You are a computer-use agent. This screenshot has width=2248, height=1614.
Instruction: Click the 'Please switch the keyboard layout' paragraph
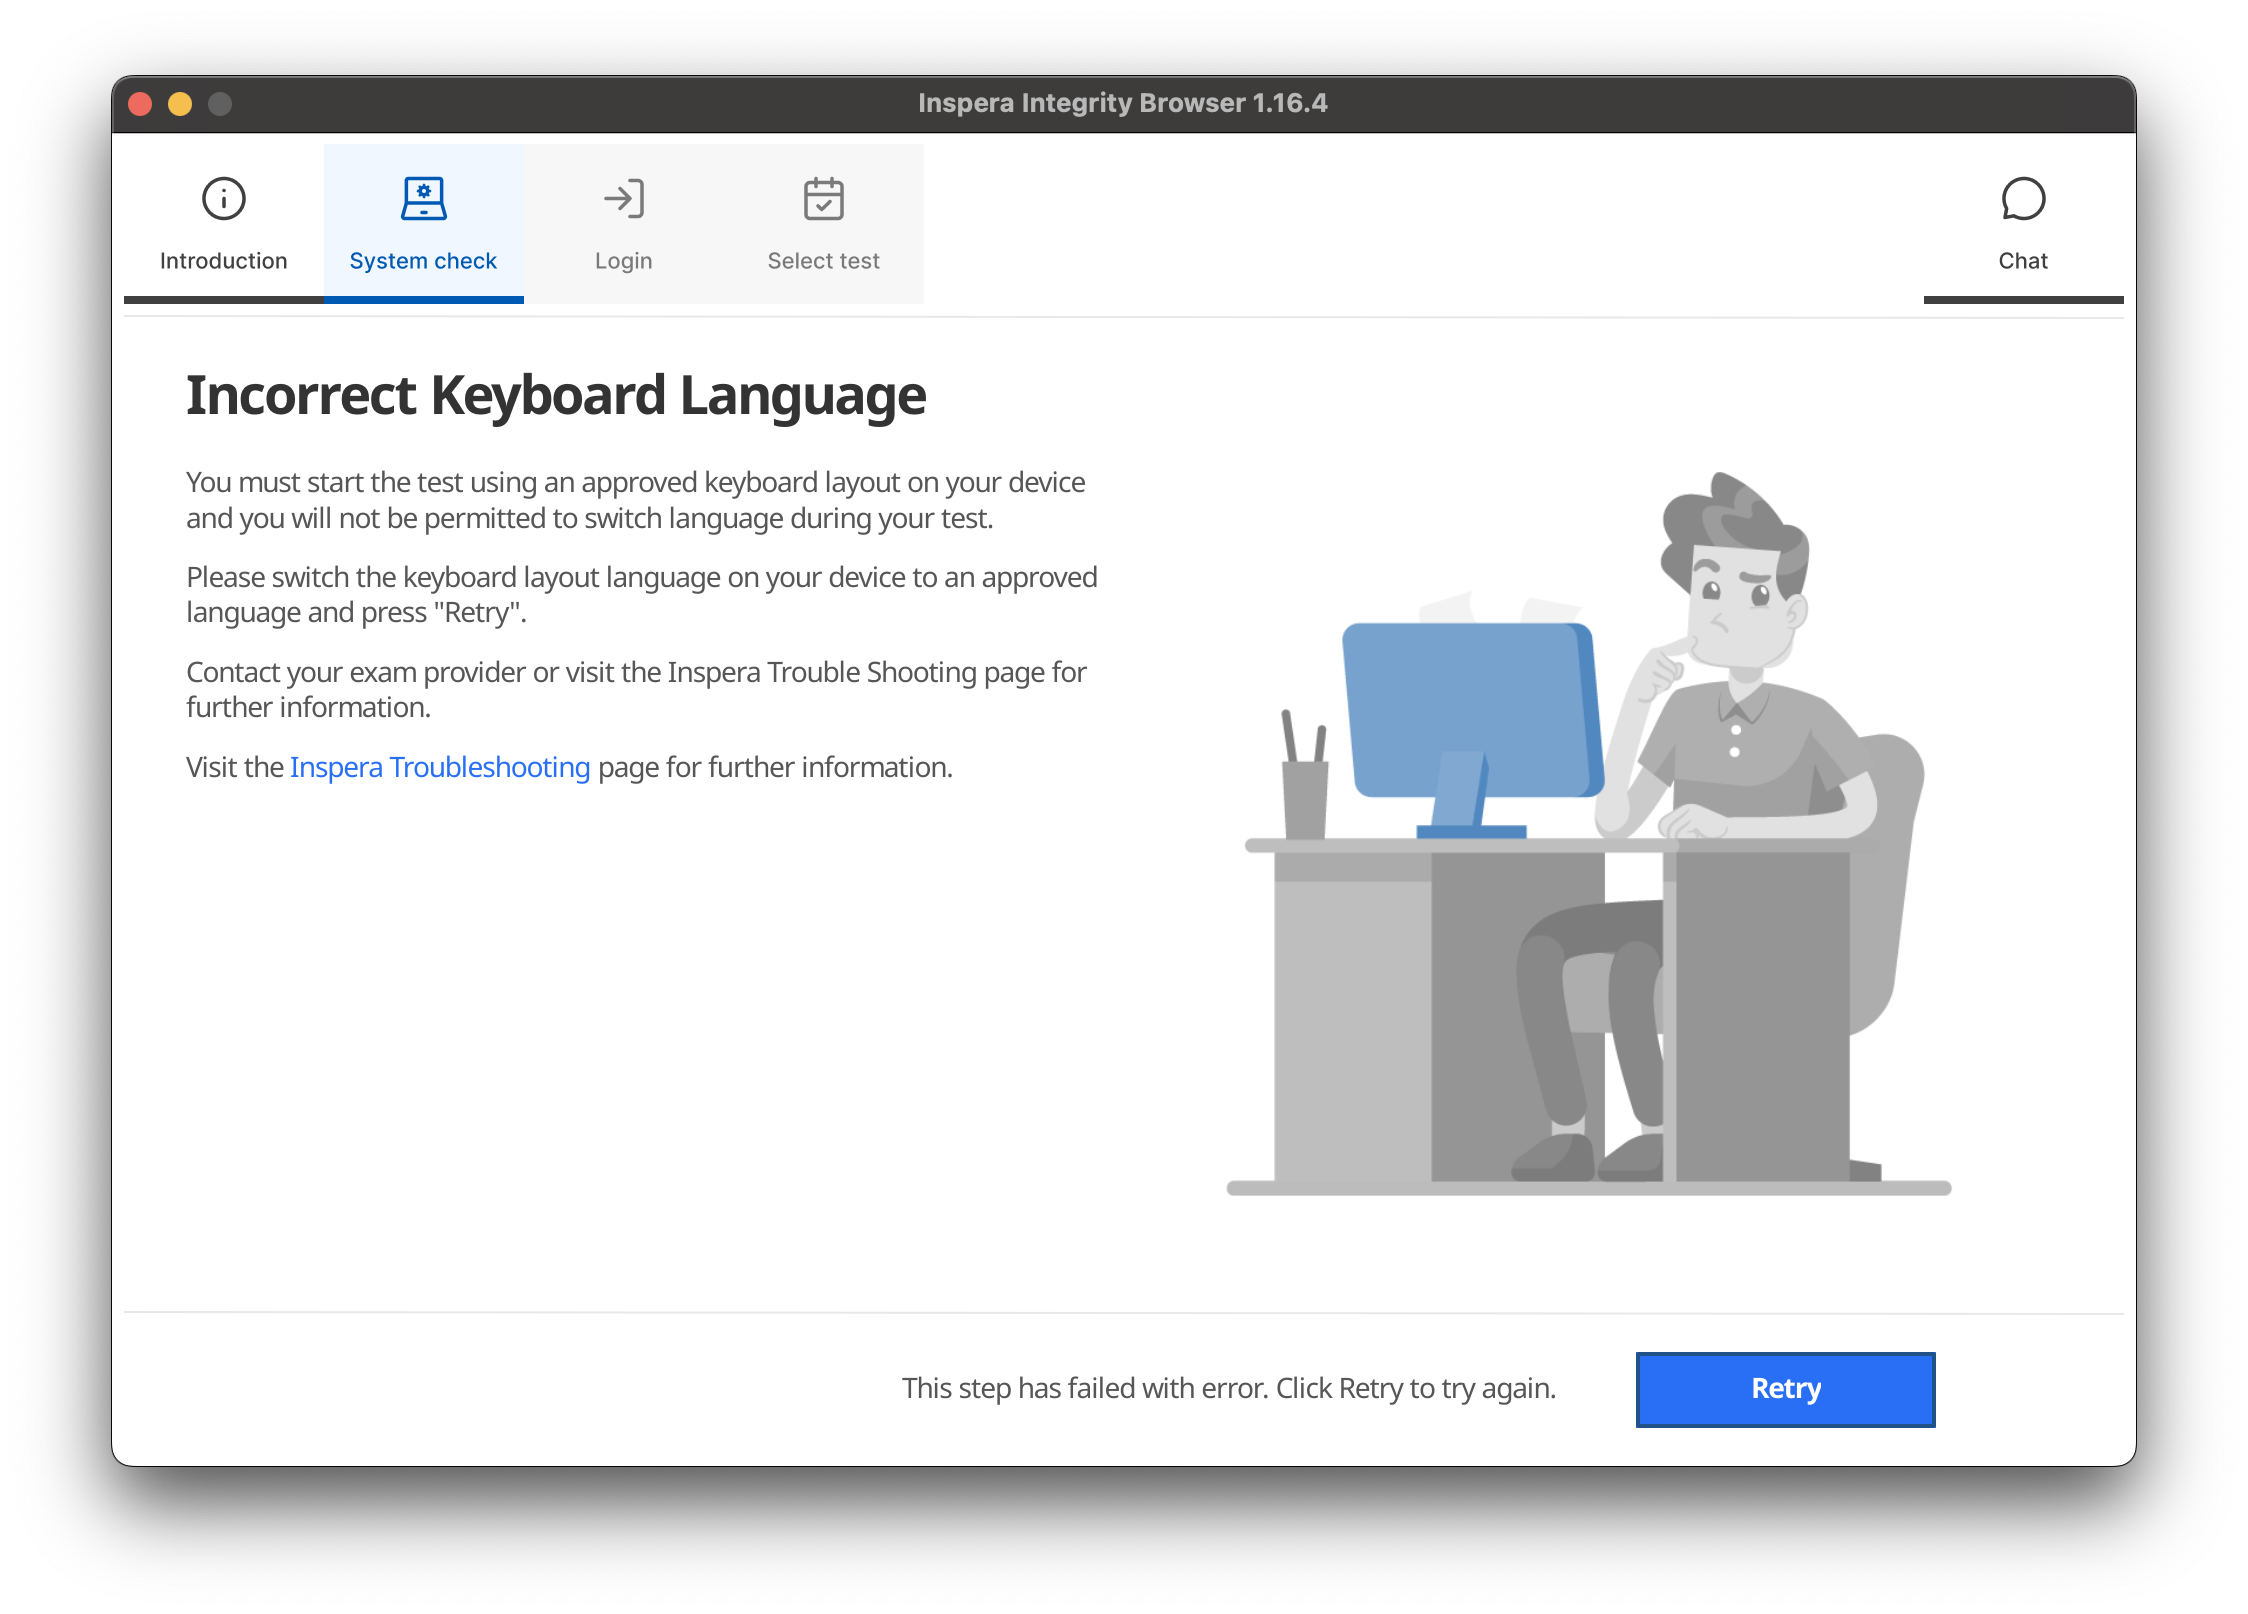point(642,595)
